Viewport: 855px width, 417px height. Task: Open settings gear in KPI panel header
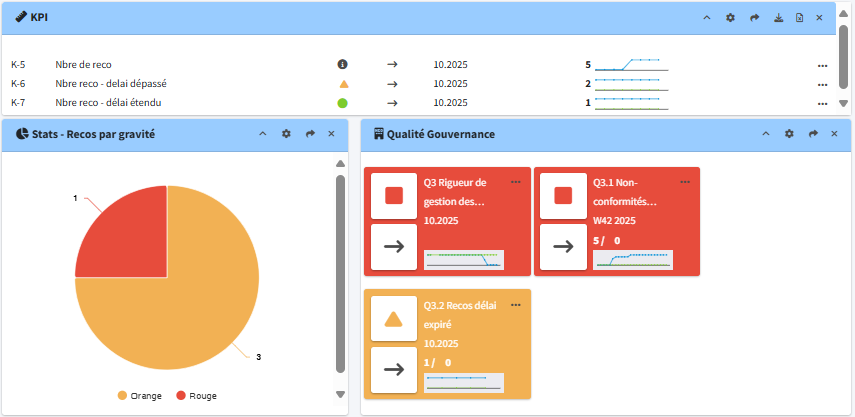730,18
